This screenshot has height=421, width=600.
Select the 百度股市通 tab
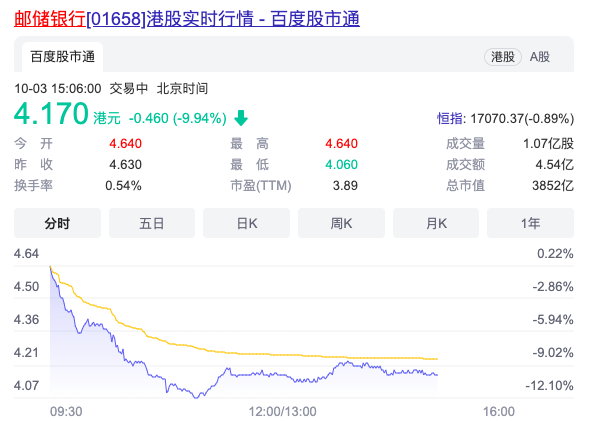62,57
